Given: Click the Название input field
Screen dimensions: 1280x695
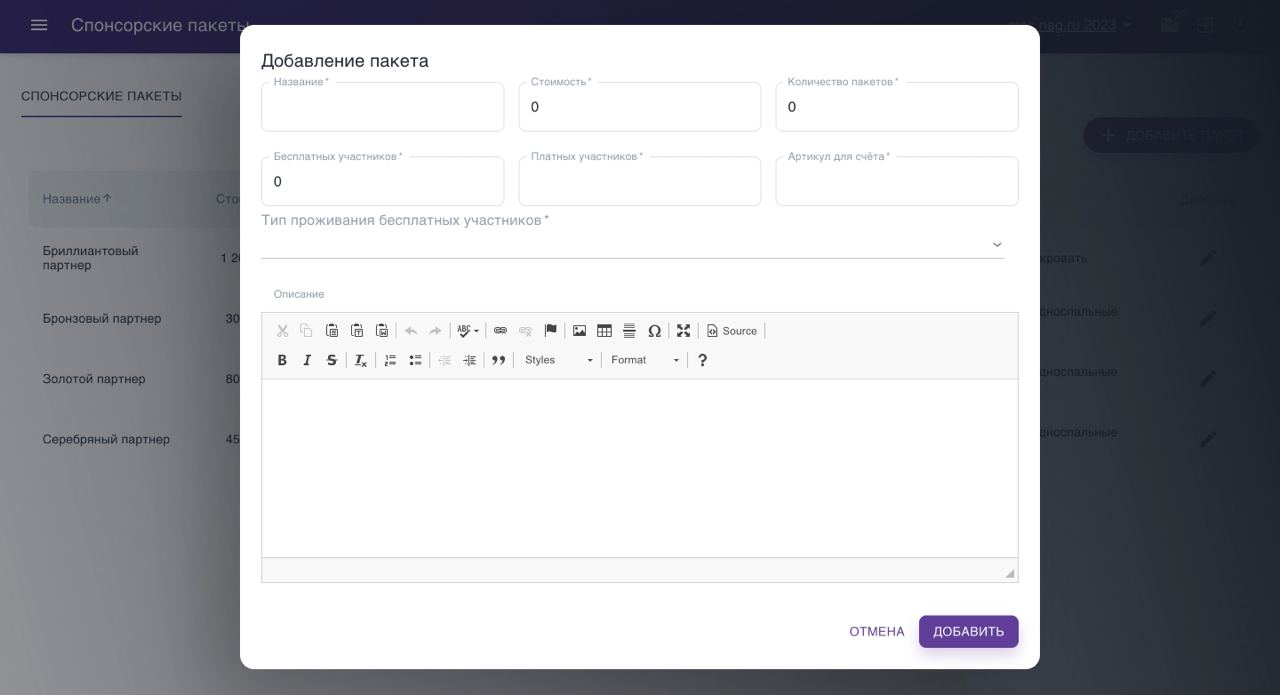Looking at the screenshot, I should 382,108.
